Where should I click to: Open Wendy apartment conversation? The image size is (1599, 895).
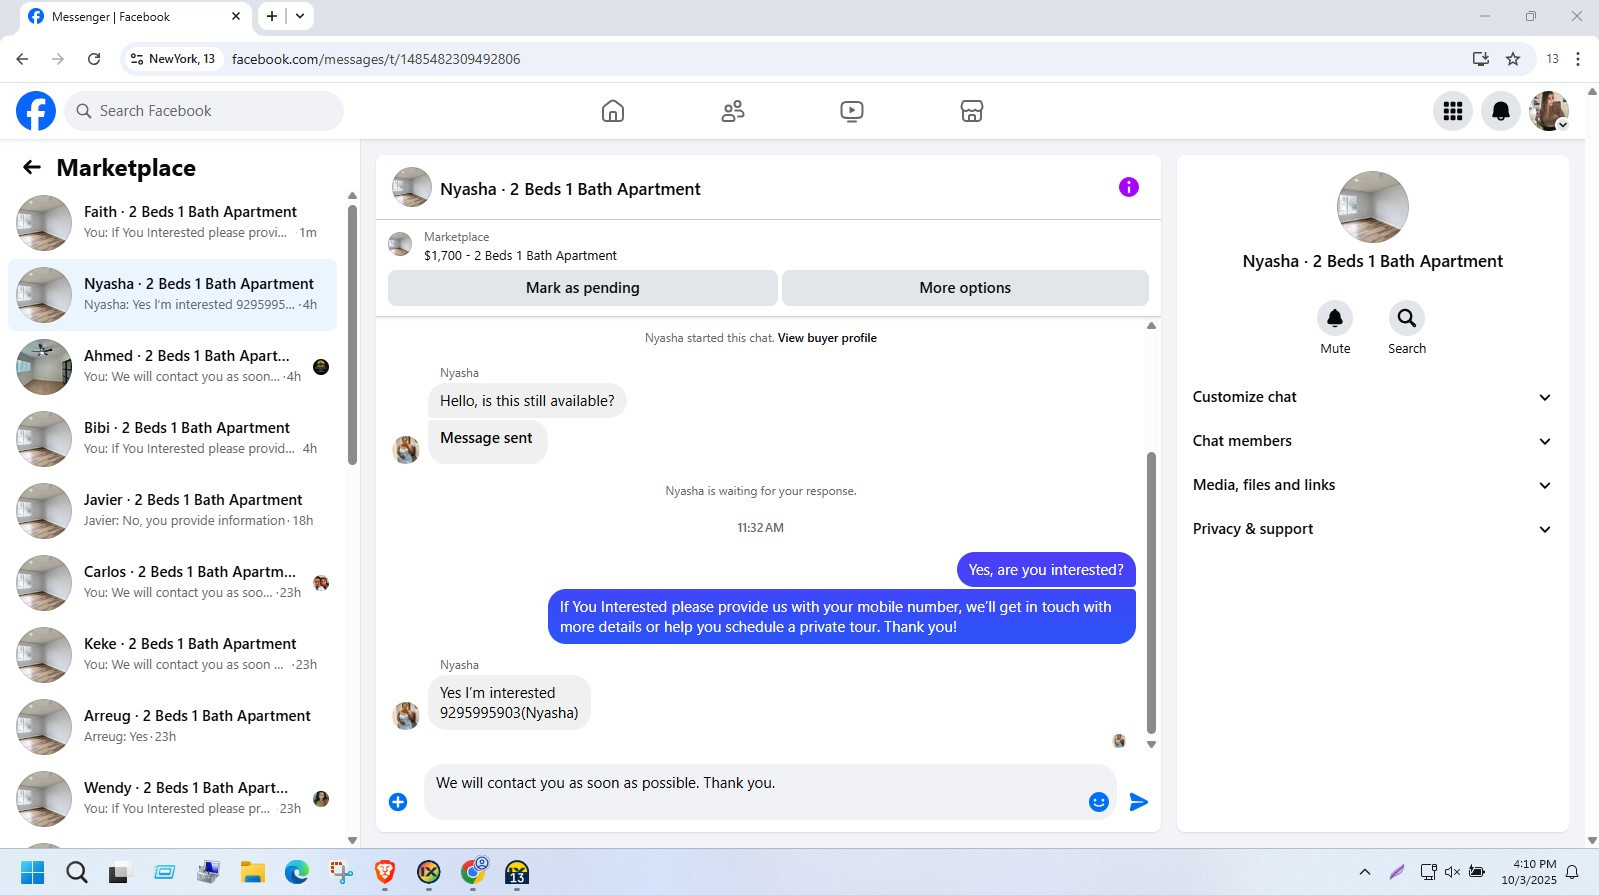(172, 799)
